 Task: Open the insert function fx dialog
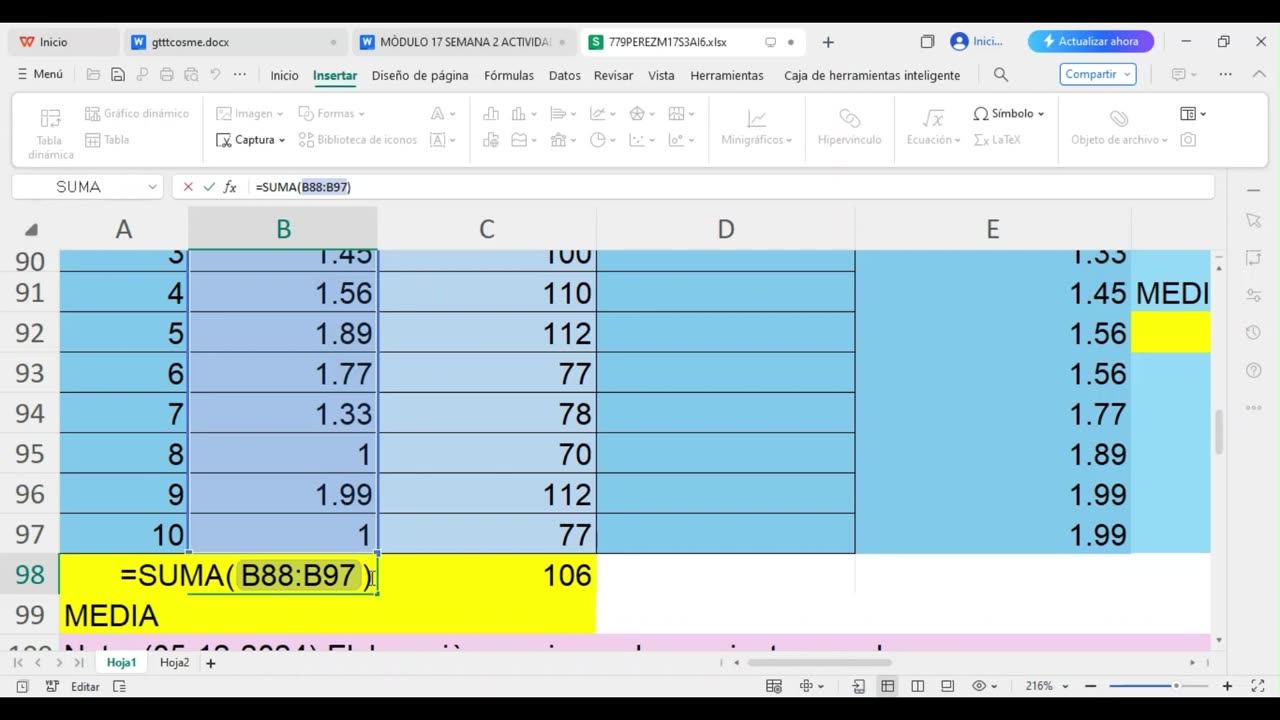tap(230, 187)
